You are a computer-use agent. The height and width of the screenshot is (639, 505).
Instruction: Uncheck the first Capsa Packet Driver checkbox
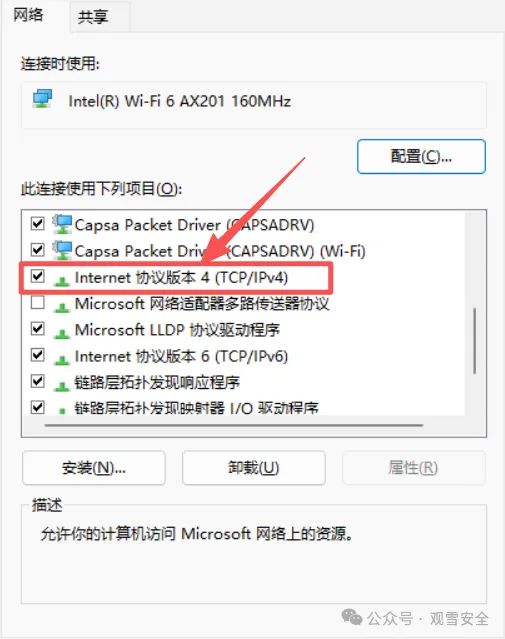[37, 223]
